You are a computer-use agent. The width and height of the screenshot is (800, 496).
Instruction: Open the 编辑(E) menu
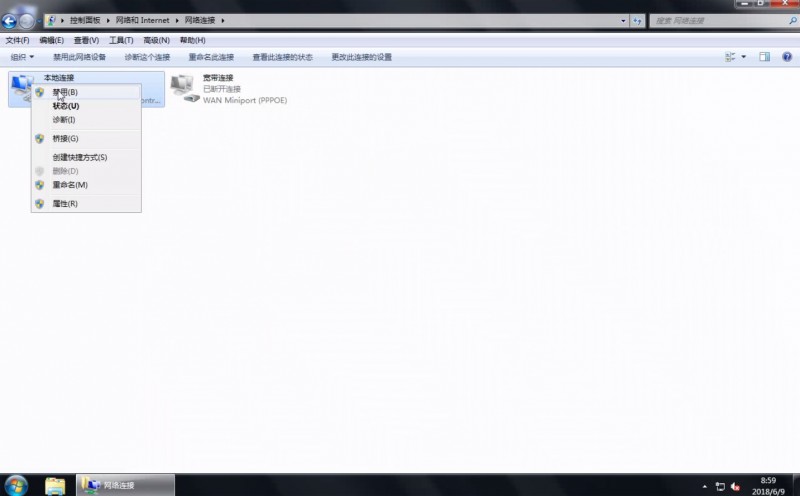click(x=52, y=40)
